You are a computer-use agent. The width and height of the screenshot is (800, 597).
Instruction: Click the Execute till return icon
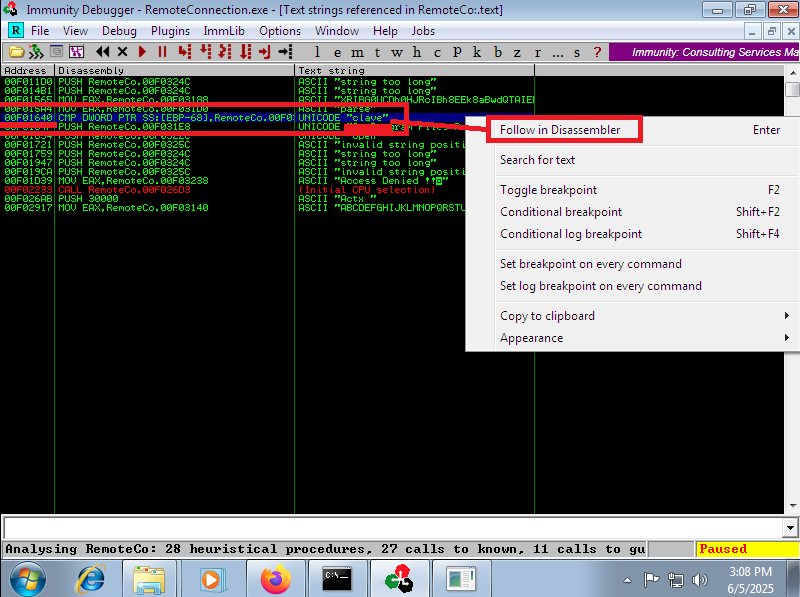click(x=265, y=52)
